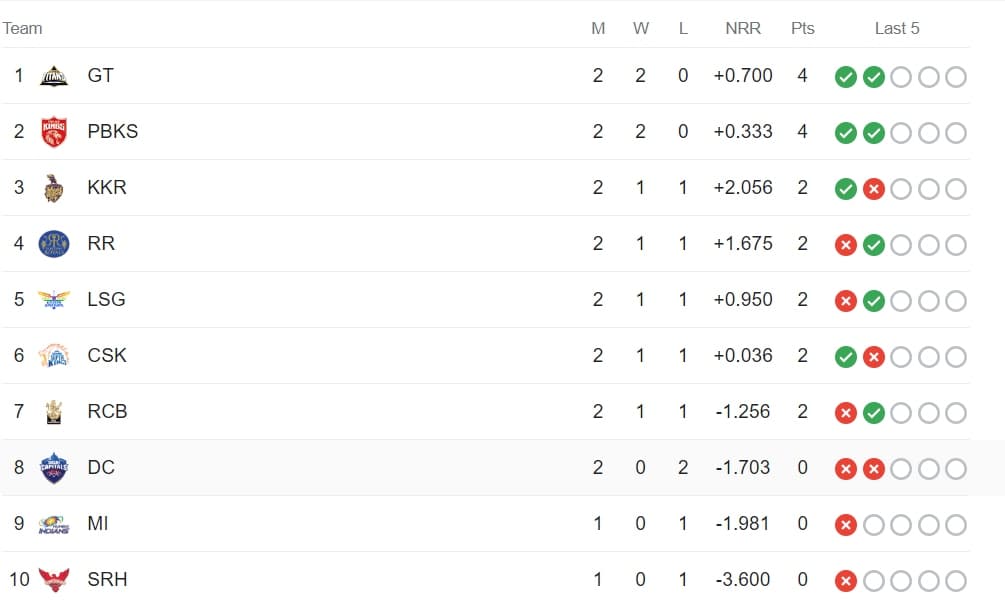The image size is (1005, 610).
Task: Click the Team column header
Action: click(x=23, y=28)
